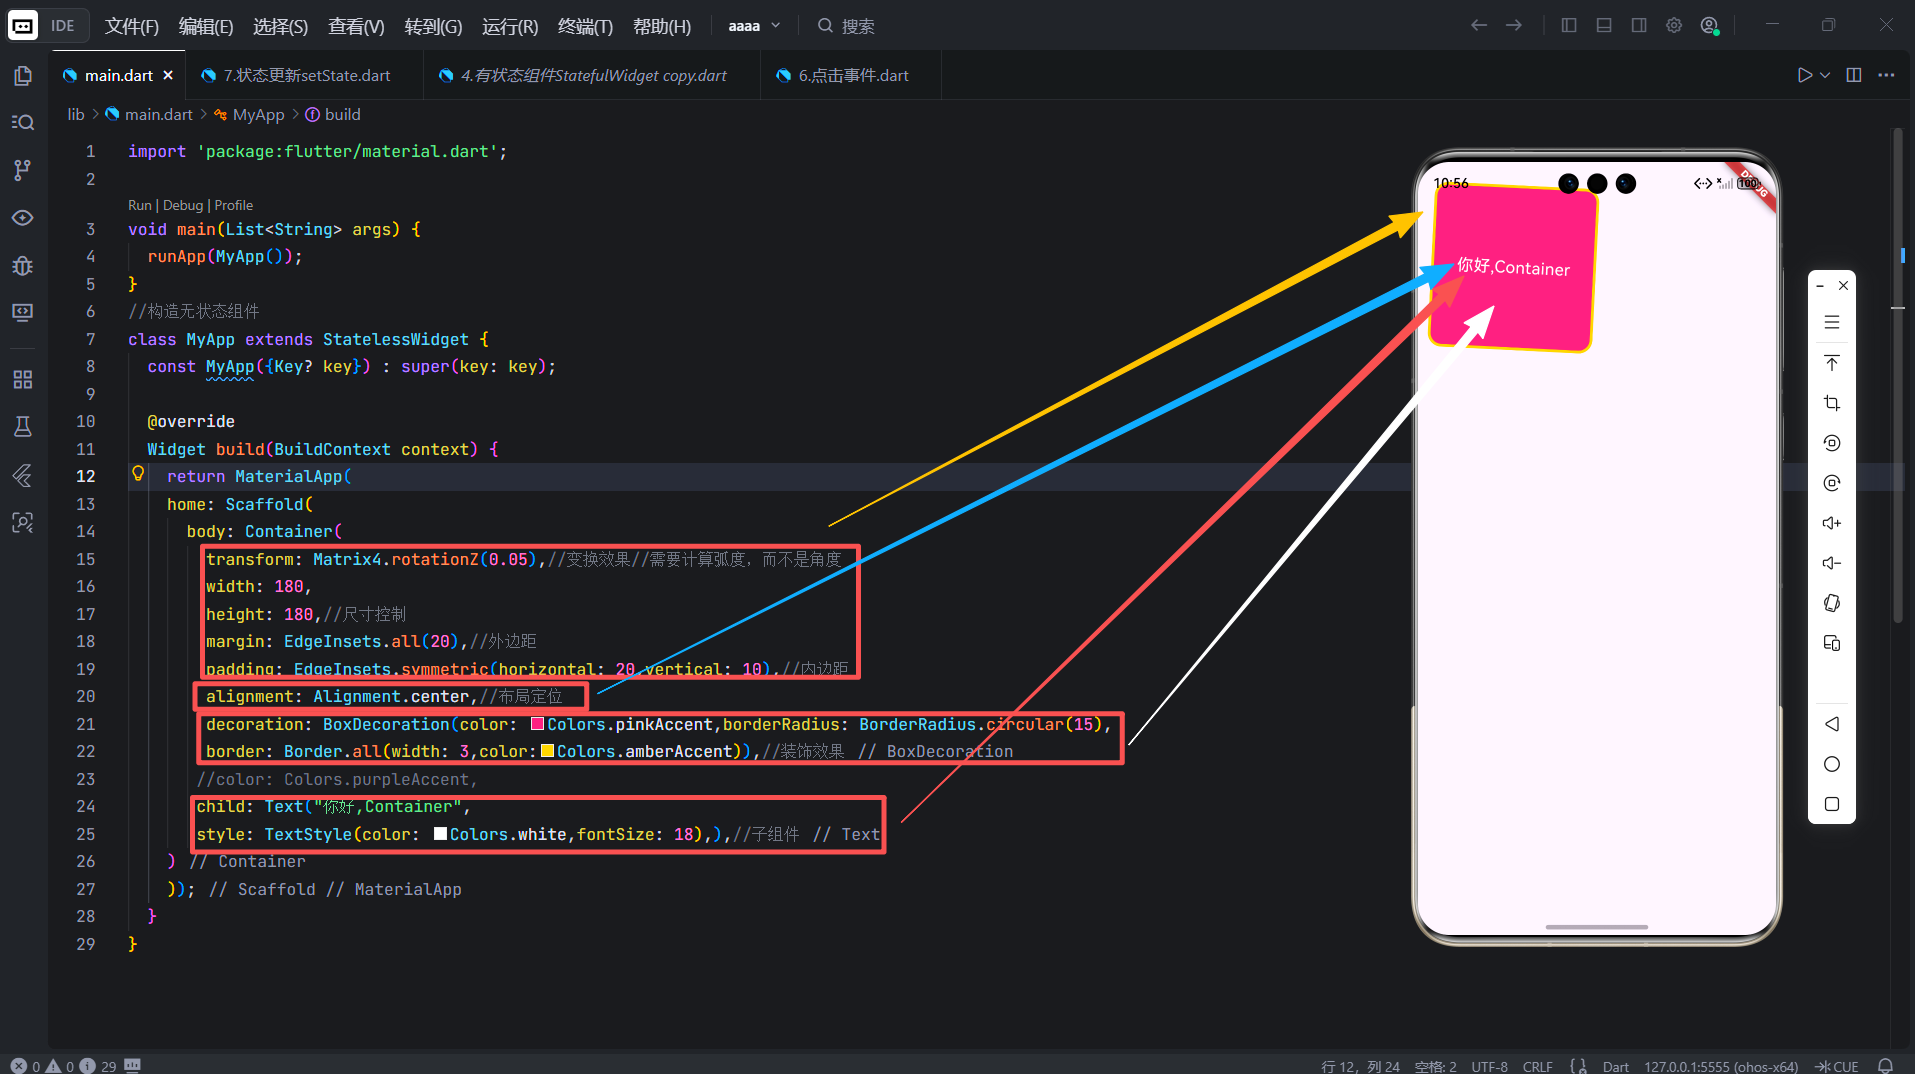This screenshot has height=1074, width=1915.
Task: Click the emulator menu hamburger icon
Action: (x=1832, y=322)
